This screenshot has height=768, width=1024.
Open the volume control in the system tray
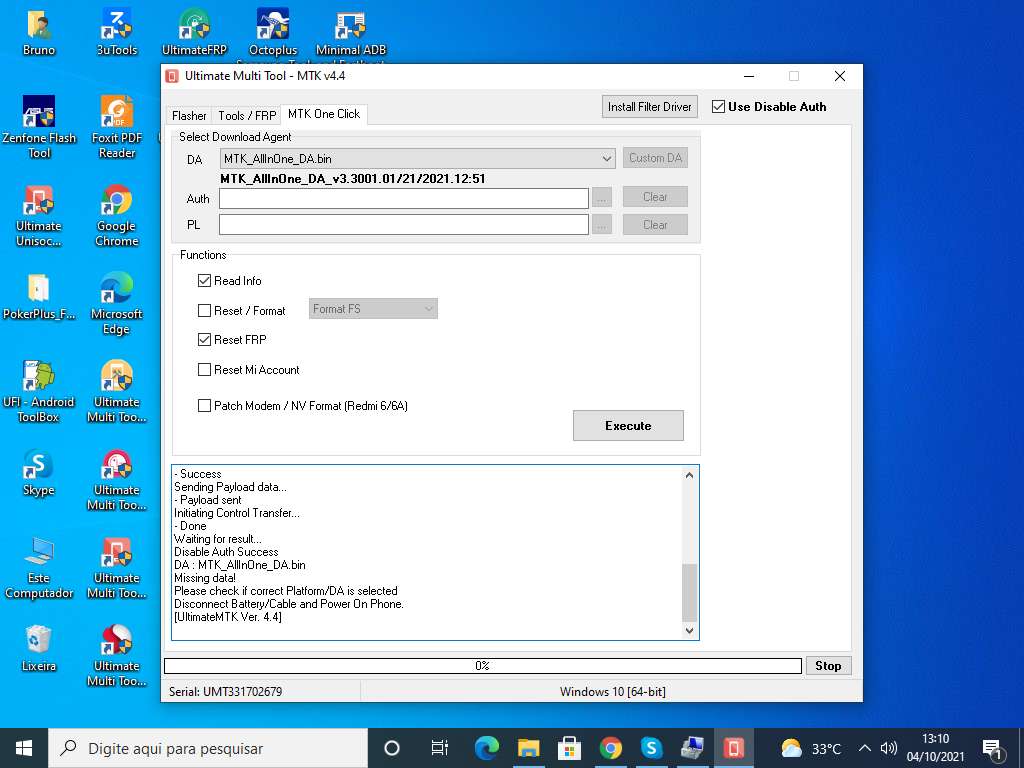pos(888,748)
